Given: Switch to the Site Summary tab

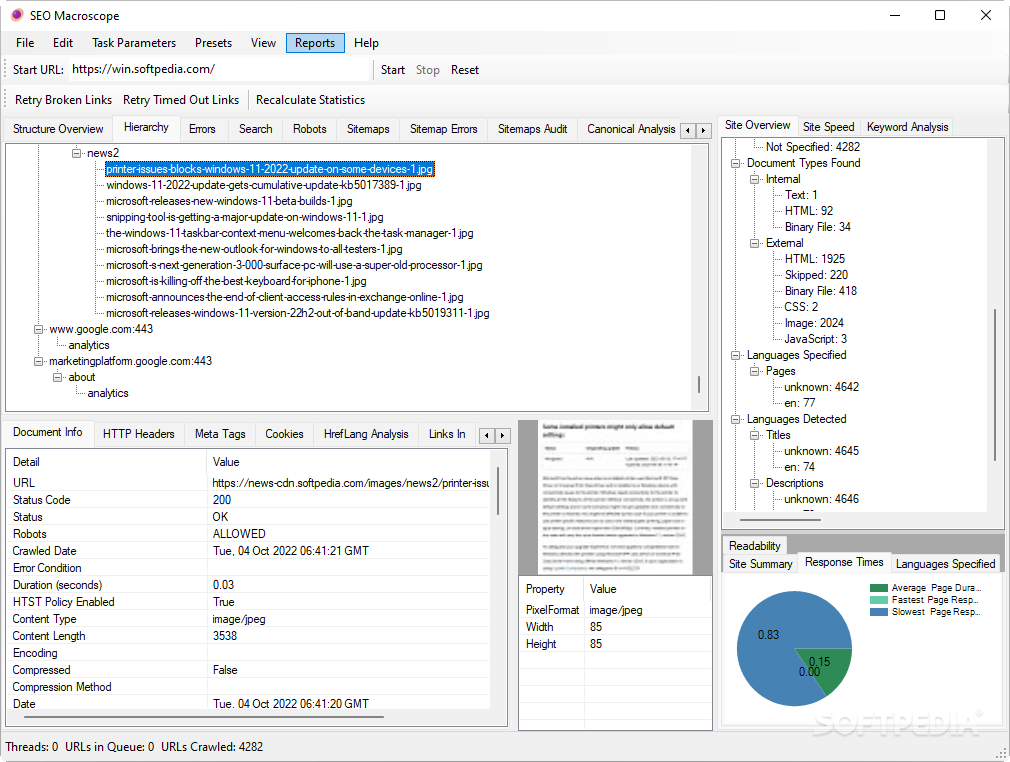Looking at the screenshot, I should [x=760, y=564].
